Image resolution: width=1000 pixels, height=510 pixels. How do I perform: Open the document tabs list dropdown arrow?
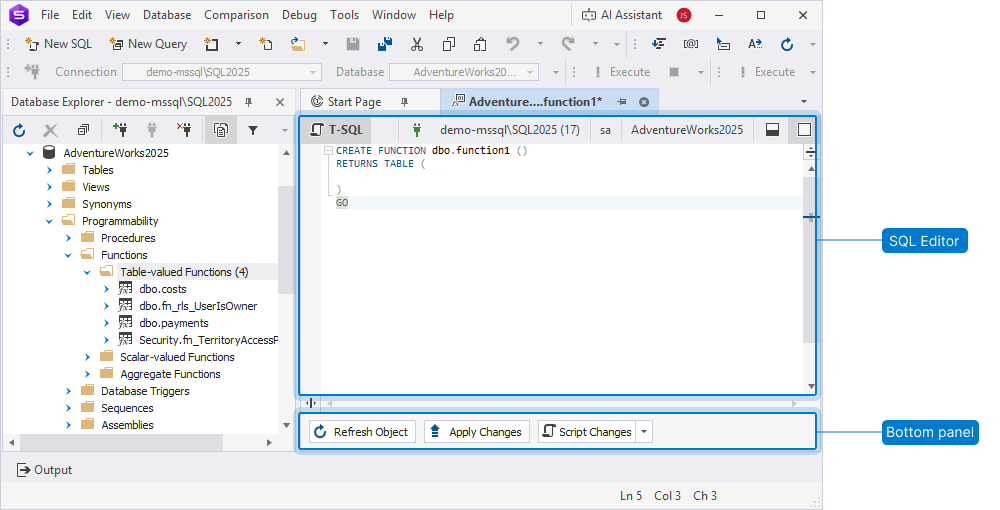coord(804,102)
